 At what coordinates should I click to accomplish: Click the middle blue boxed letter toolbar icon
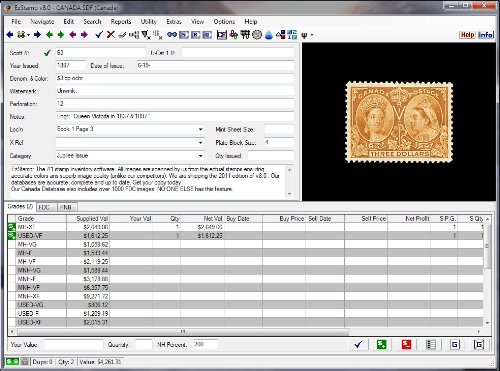click(x=195, y=35)
